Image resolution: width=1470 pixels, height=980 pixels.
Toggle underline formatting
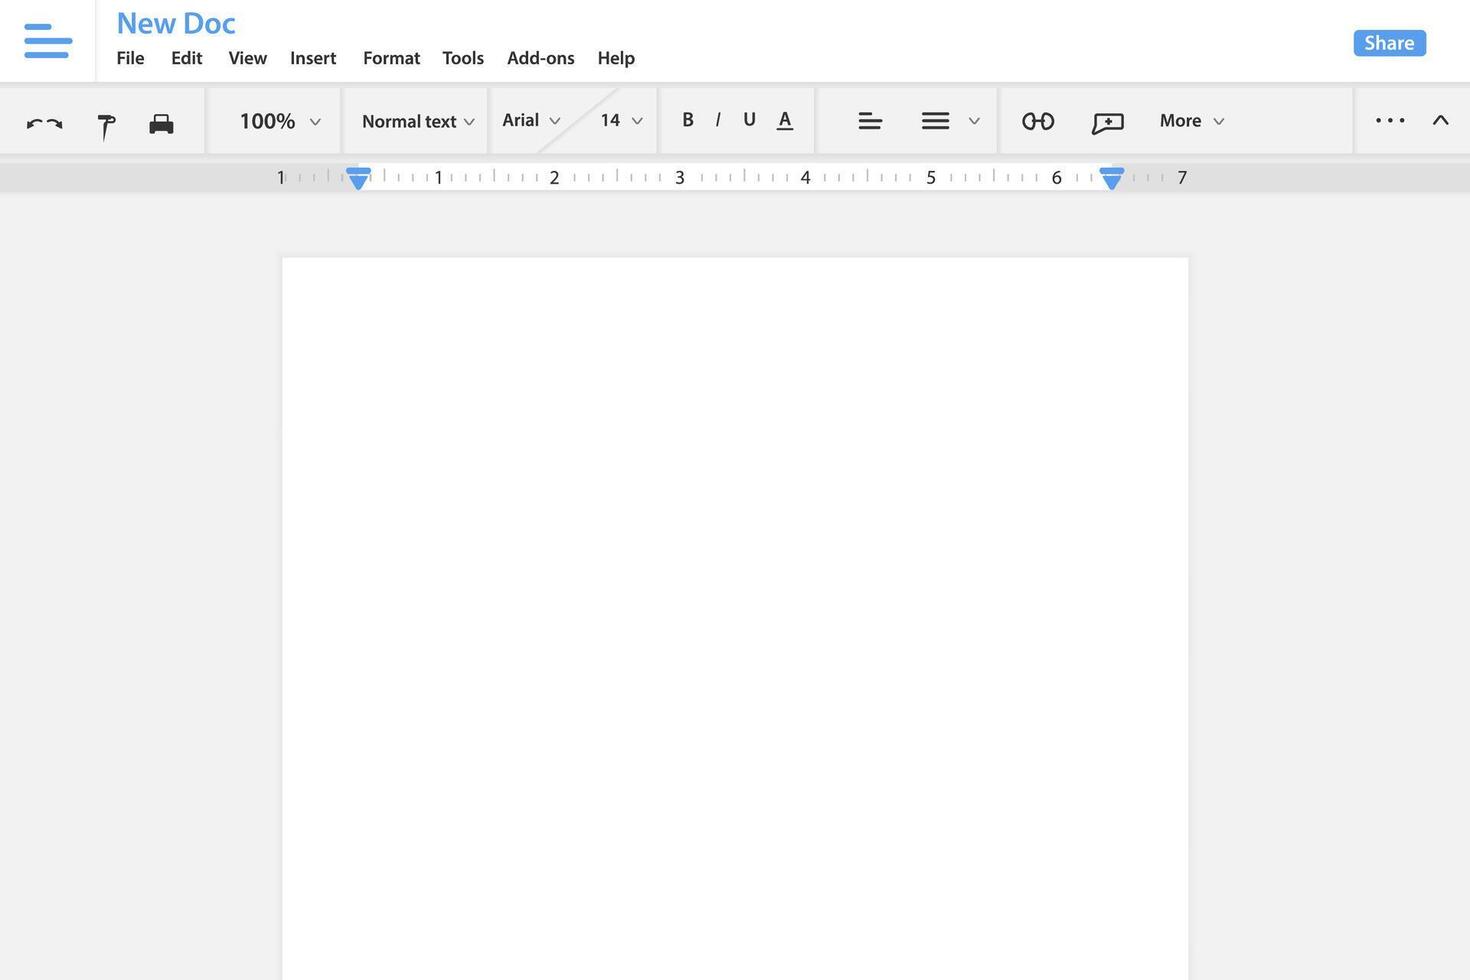tap(749, 120)
